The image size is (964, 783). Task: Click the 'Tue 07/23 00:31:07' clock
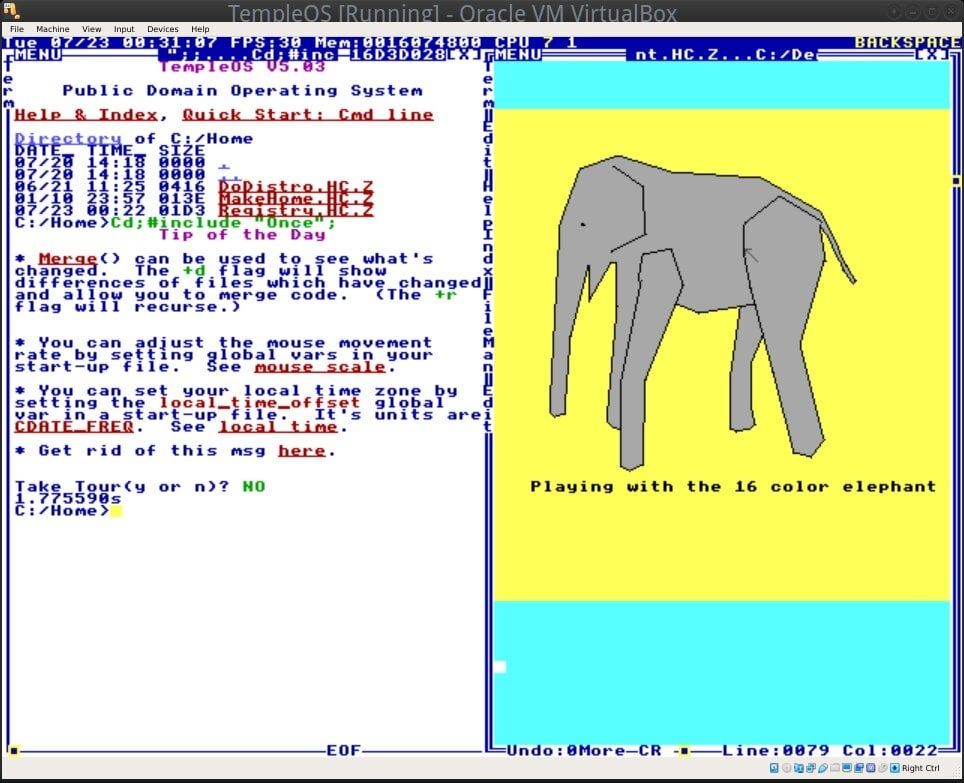coord(109,42)
